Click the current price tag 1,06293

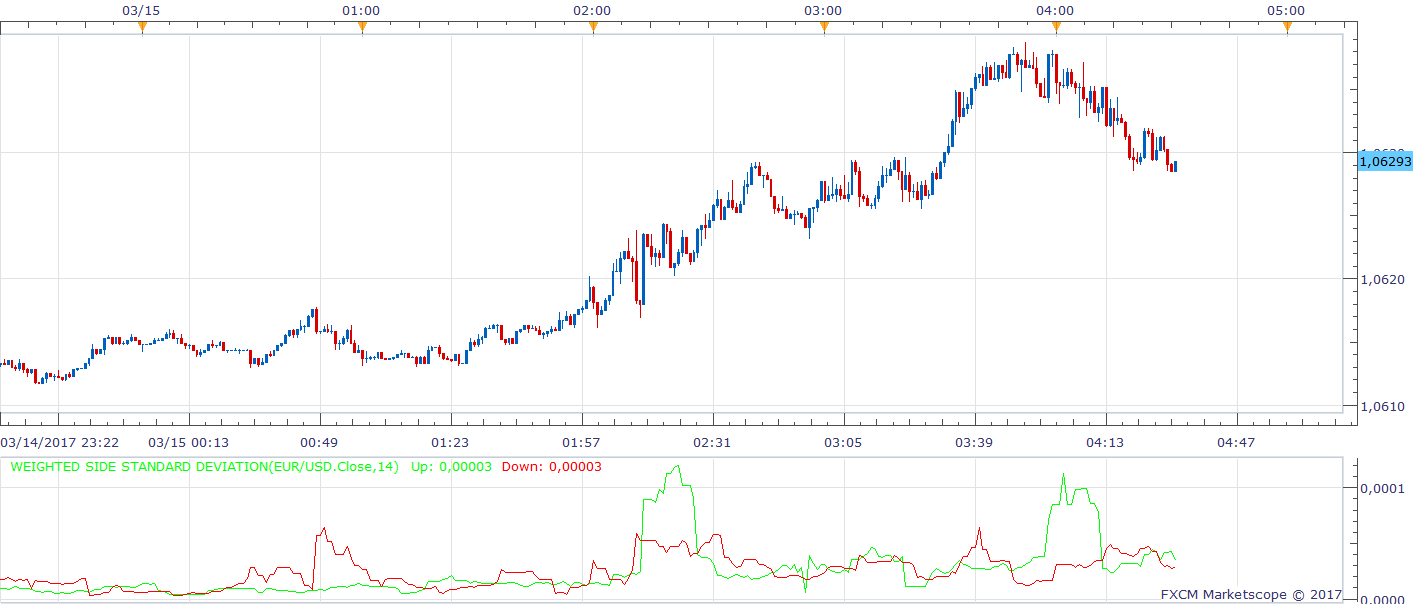[1385, 160]
